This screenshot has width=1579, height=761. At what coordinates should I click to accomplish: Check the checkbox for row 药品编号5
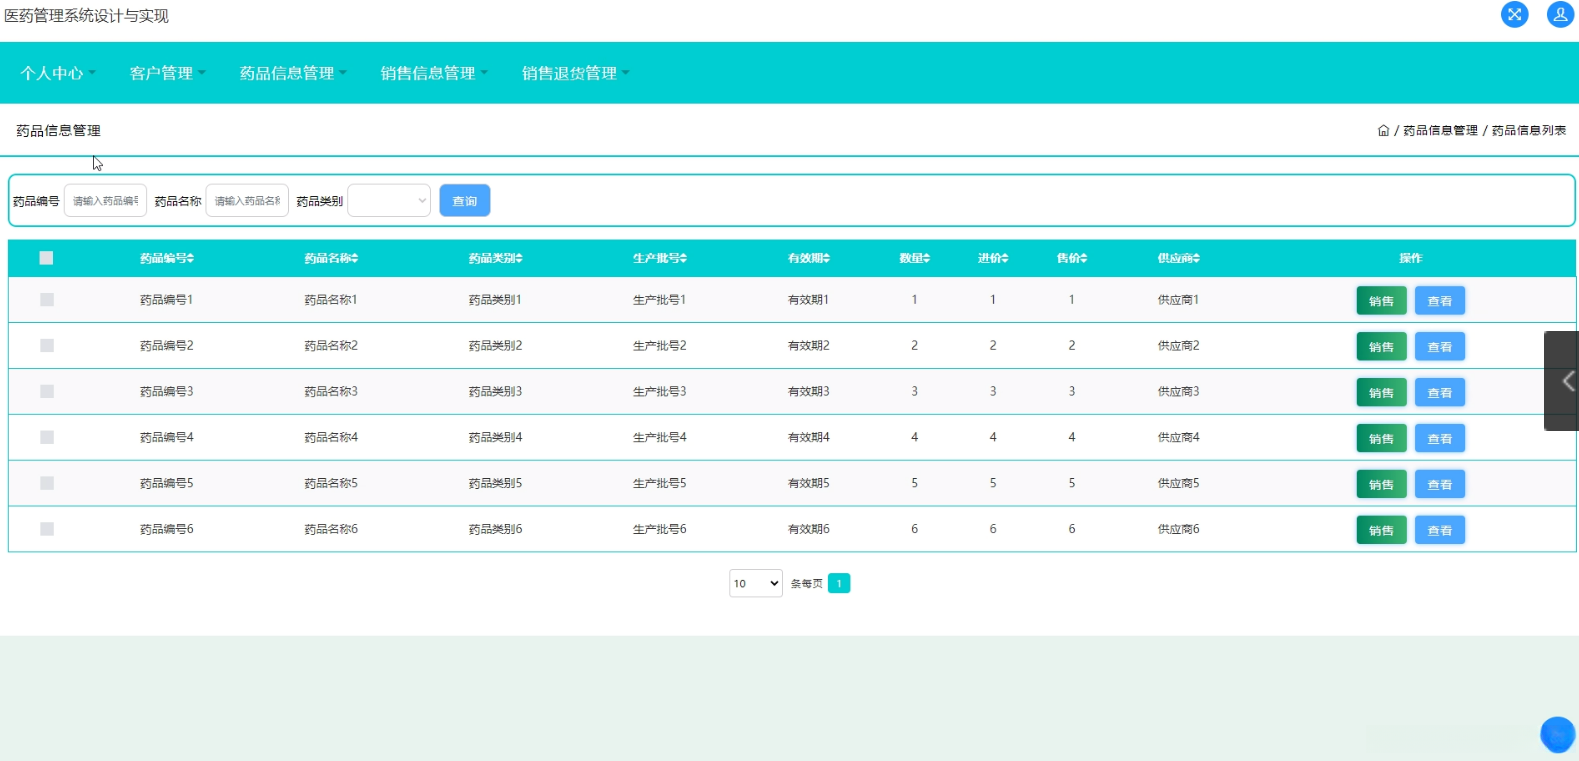[47, 484]
